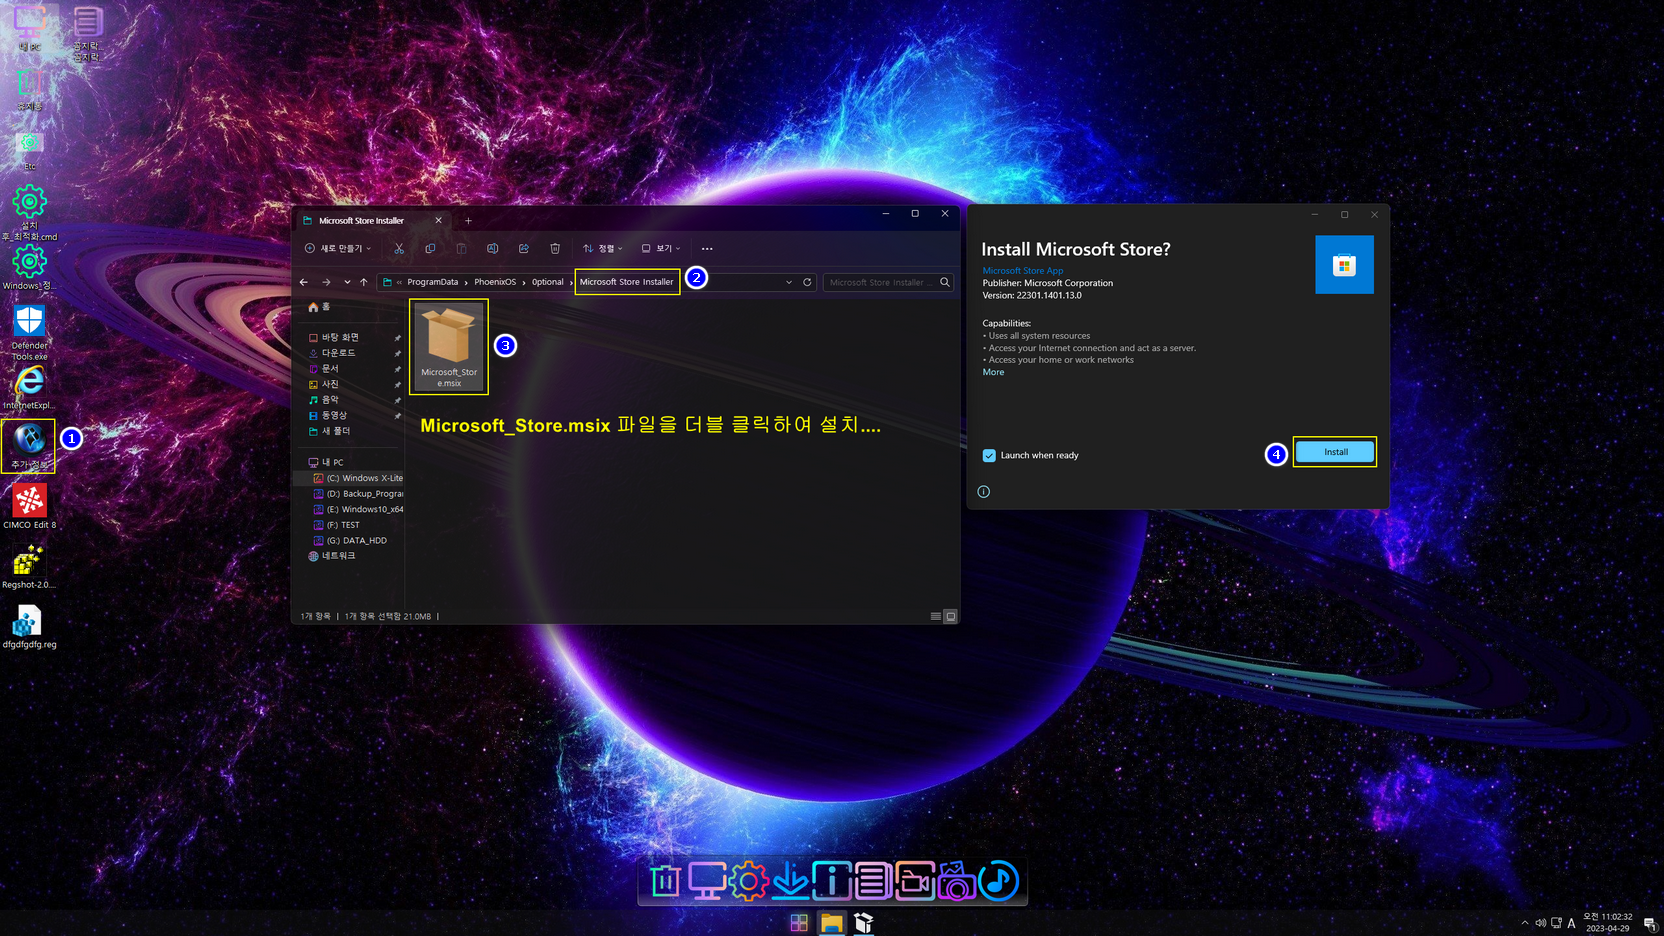Click the Share icon in Explorer toolbar
1664x936 pixels.
tap(523, 248)
